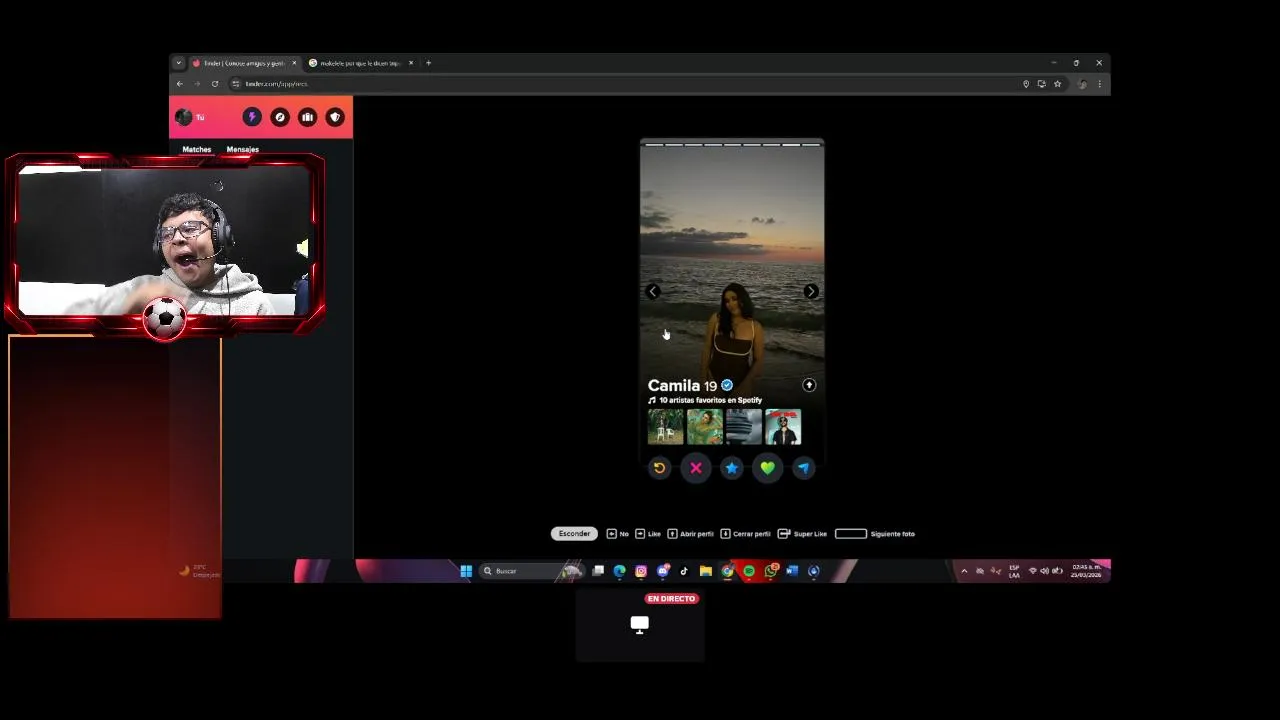The height and width of the screenshot is (720, 1280).
Task: Open the briefcase work mode icon
Action: click(307, 117)
